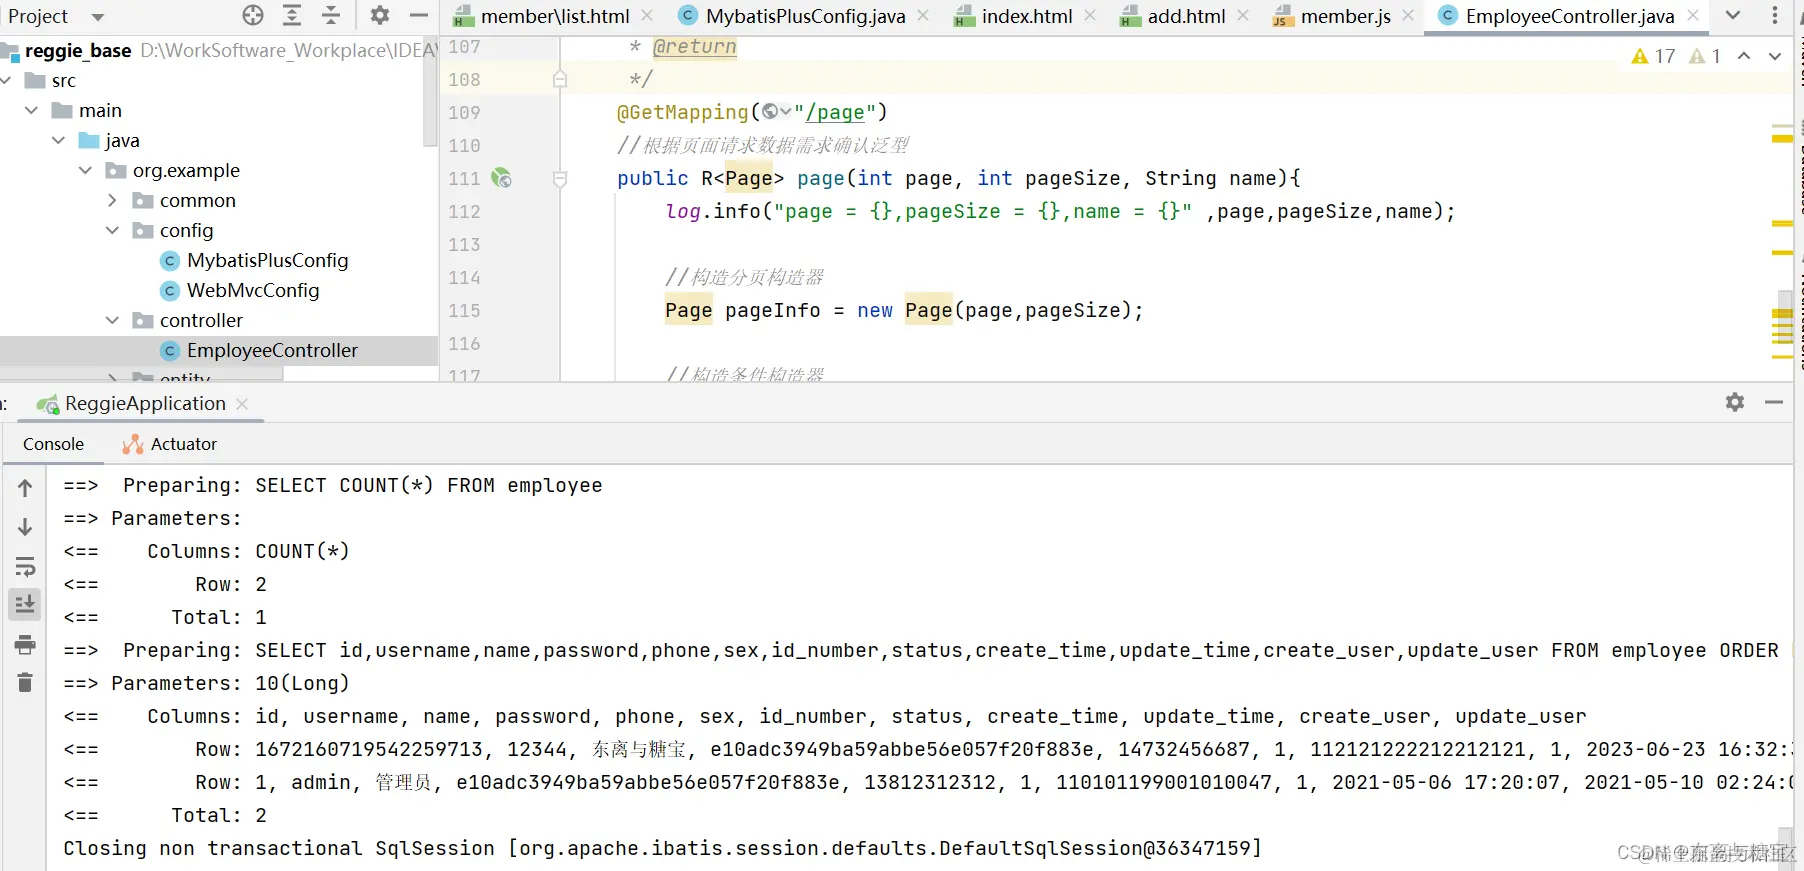The height and width of the screenshot is (871, 1804).
Task: Close the index.html tab
Action: click(1090, 16)
